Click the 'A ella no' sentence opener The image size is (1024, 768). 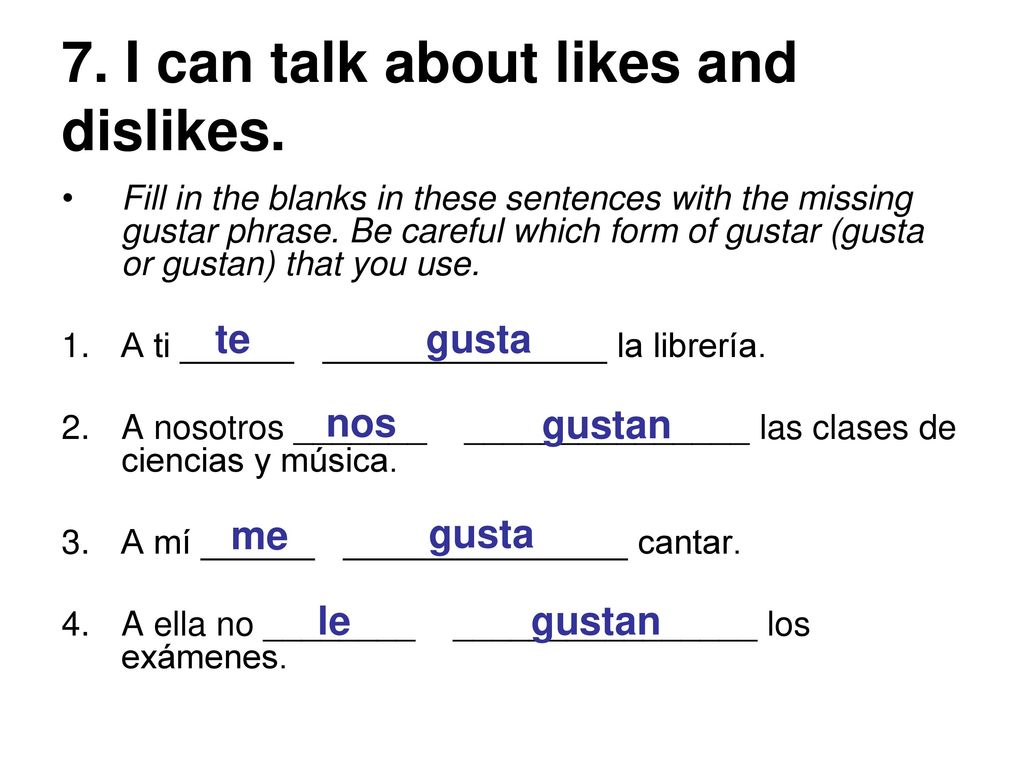187,624
